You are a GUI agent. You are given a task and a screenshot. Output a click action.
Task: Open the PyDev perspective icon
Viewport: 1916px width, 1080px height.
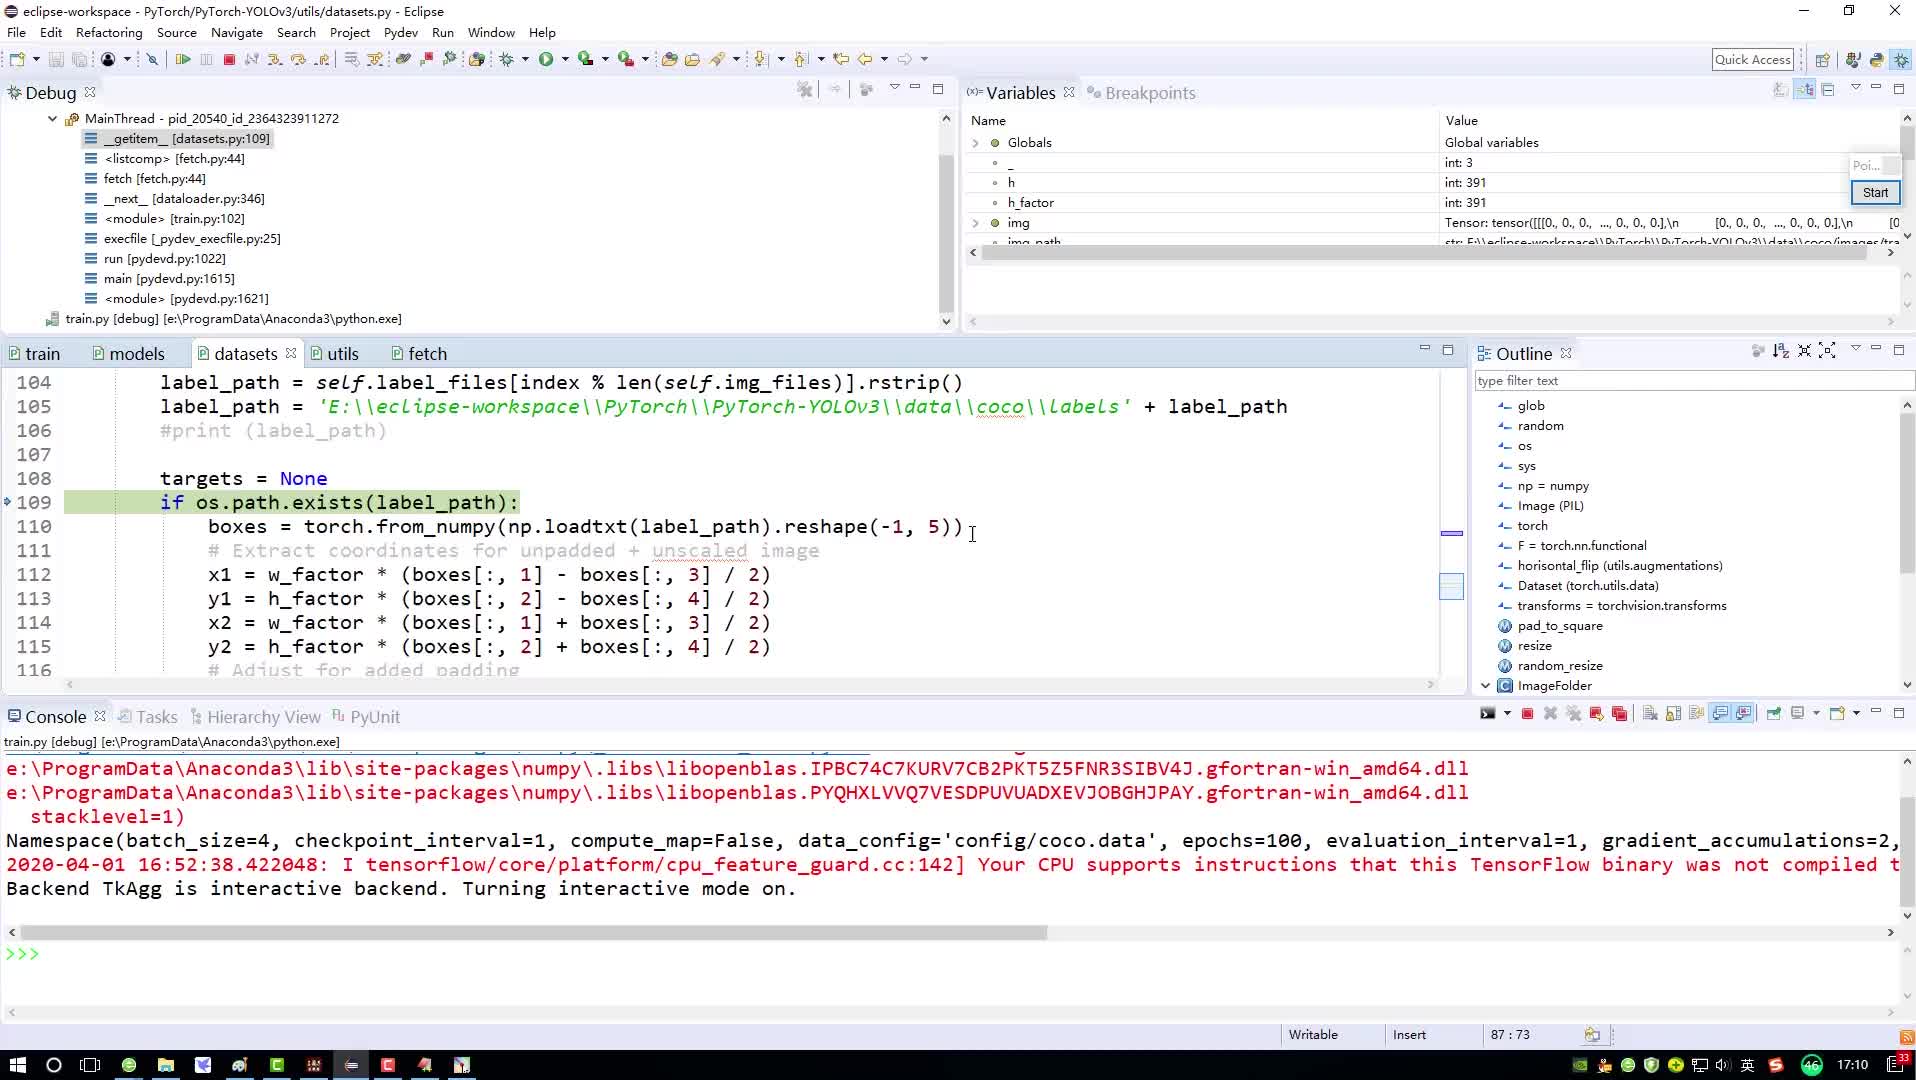[x=1877, y=60]
